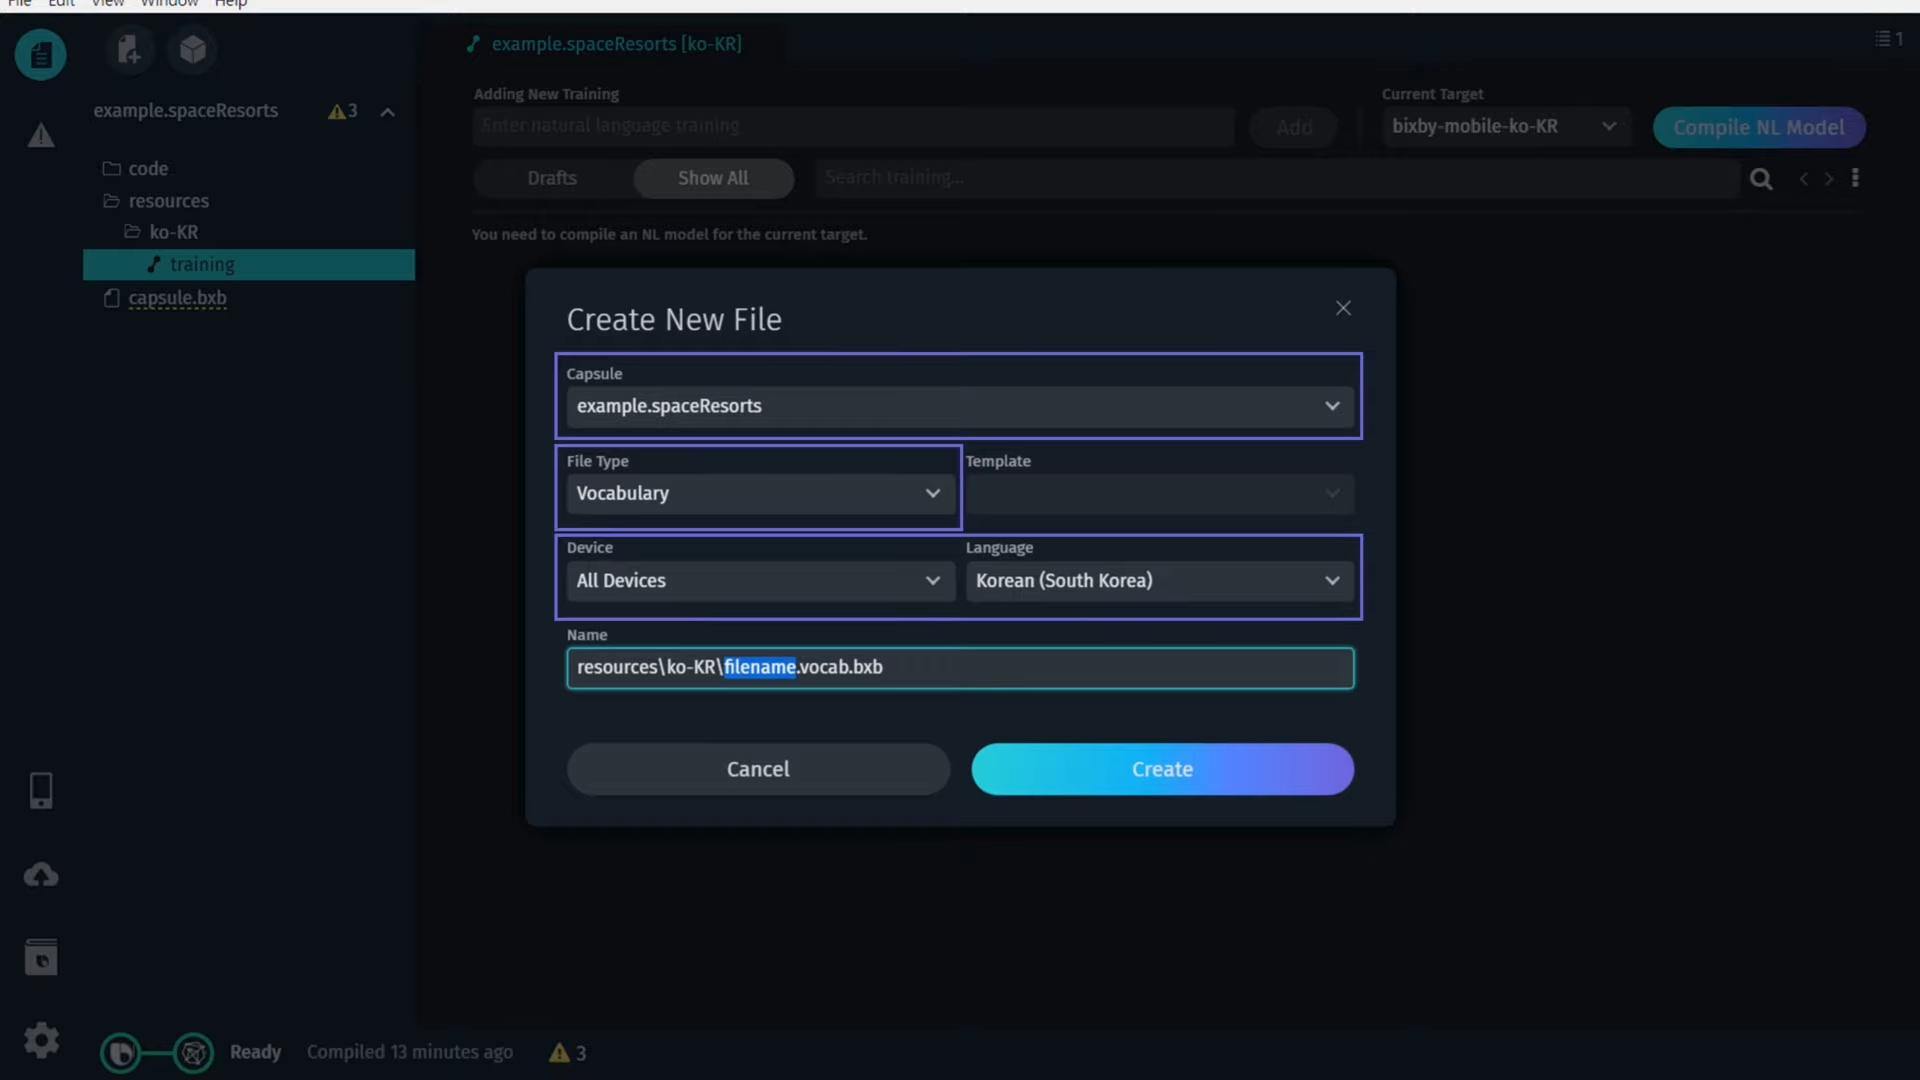Open the device simulator phone icon
This screenshot has height=1080, width=1920.
tap(41, 791)
